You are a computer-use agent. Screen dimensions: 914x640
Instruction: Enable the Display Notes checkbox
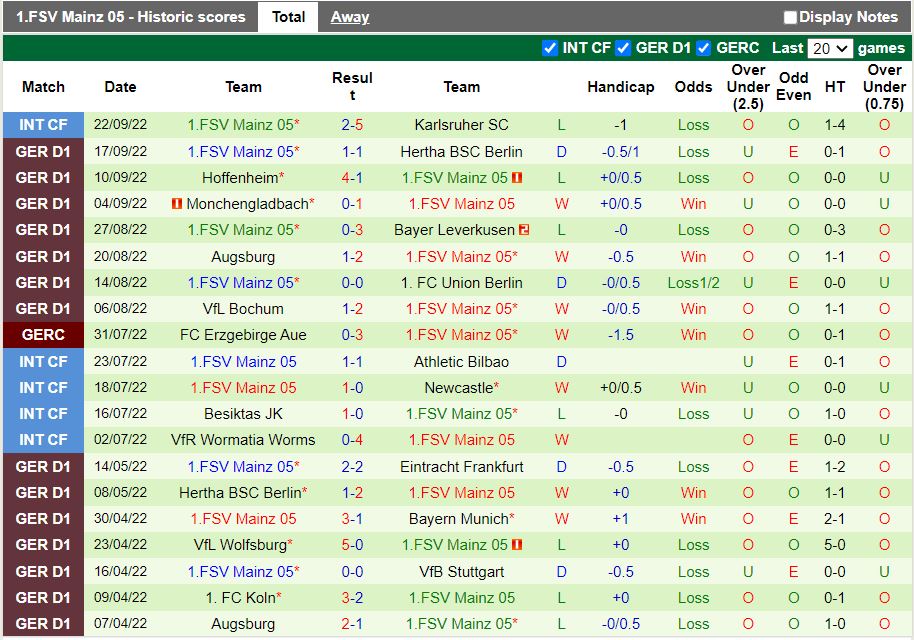[x=790, y=17]
